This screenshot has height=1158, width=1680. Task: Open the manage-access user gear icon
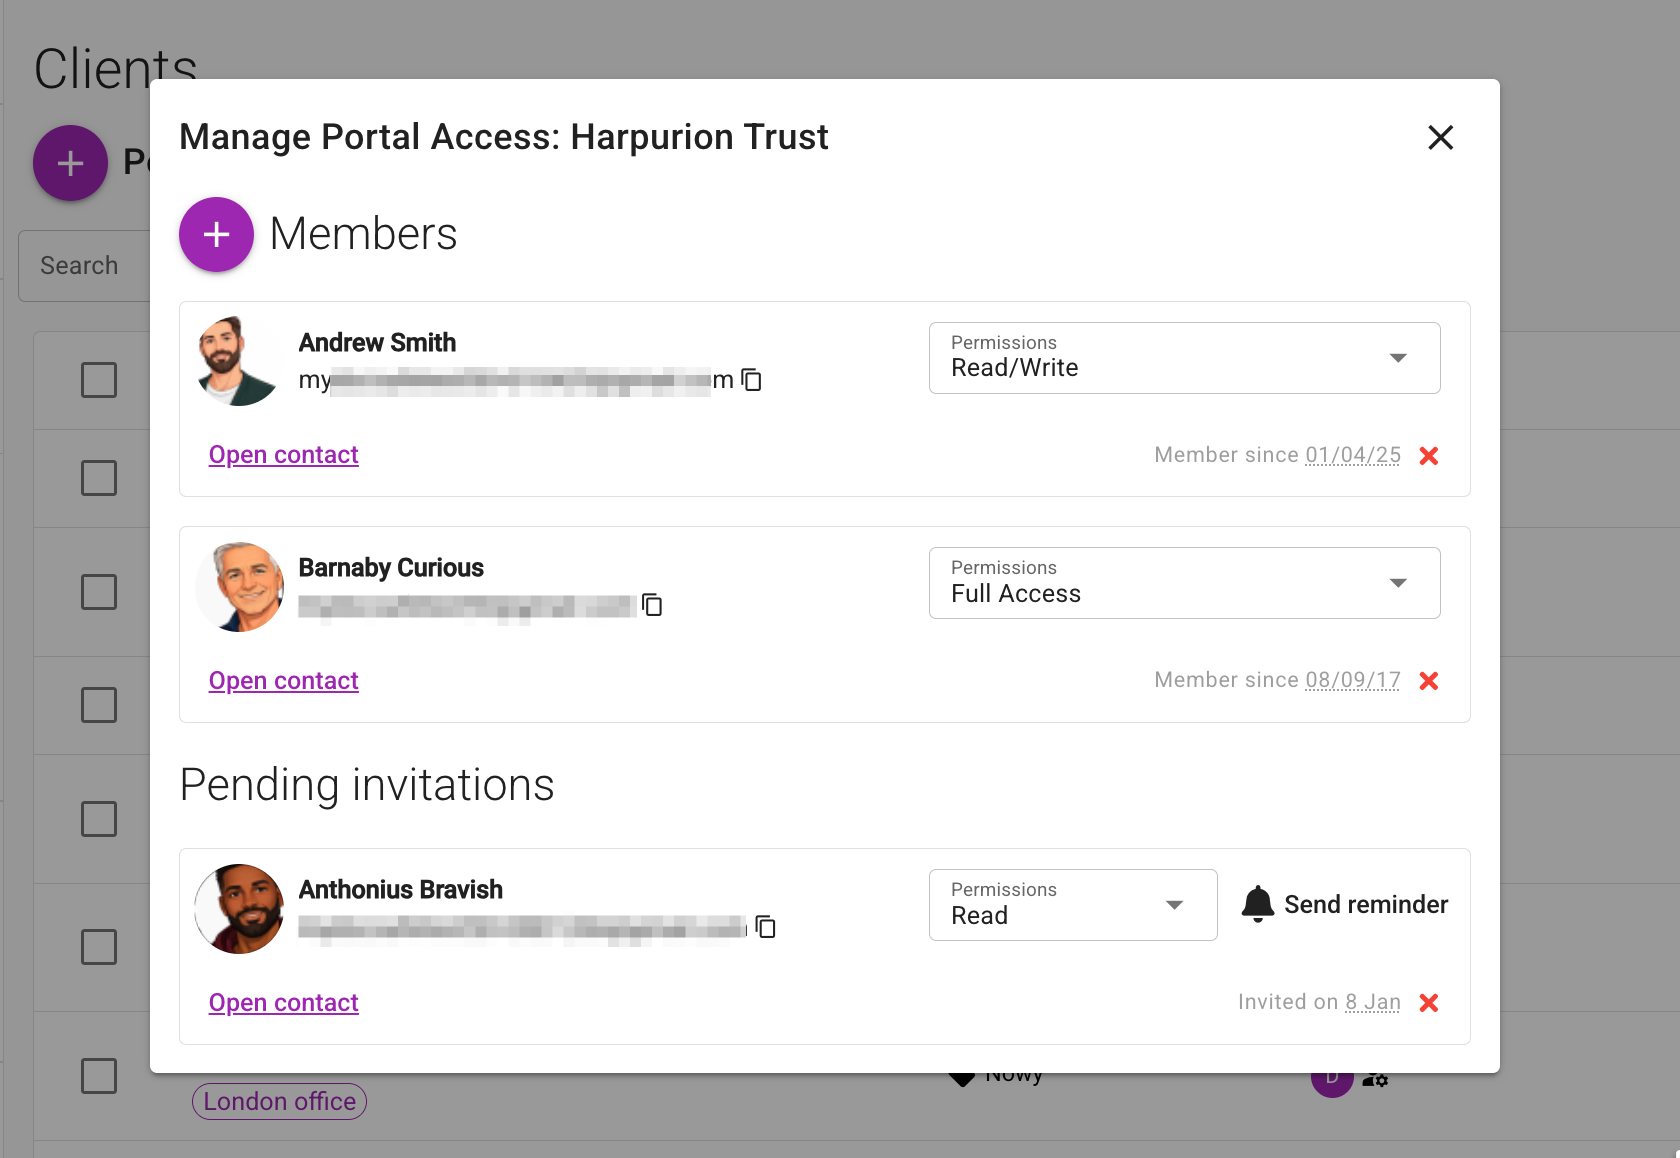pos(1374,1080)
